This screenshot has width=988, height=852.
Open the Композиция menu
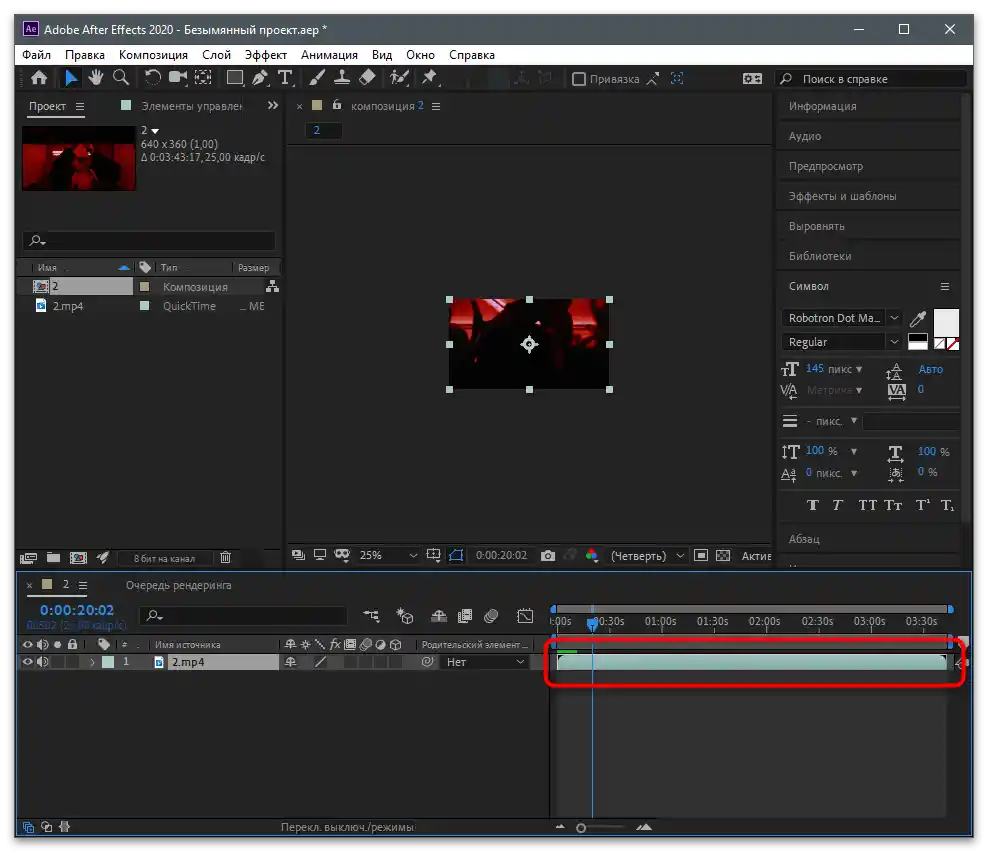[153, 55]
